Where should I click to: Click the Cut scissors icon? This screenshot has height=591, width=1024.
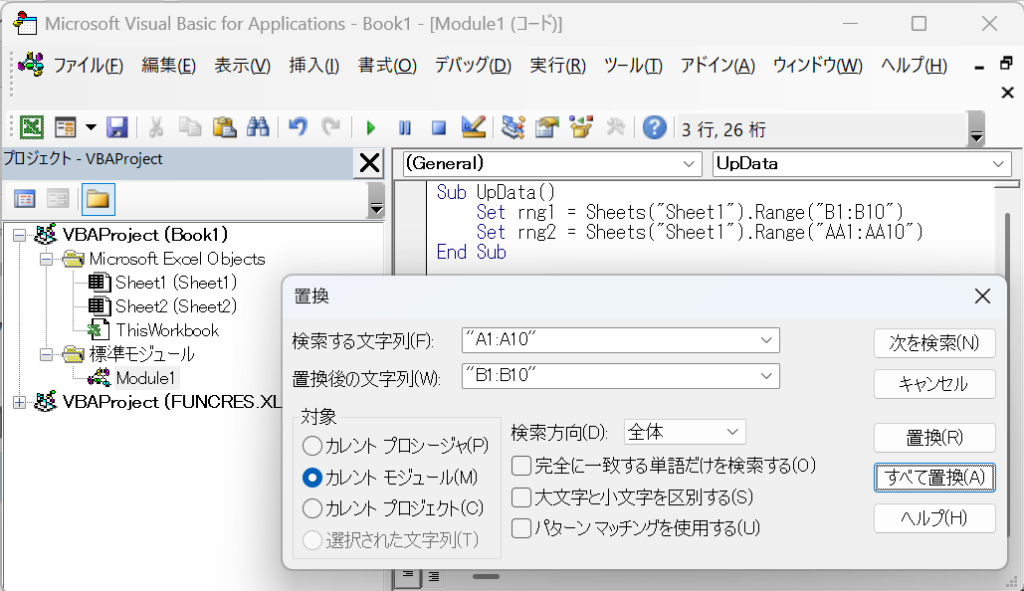(x=155, y=127)
